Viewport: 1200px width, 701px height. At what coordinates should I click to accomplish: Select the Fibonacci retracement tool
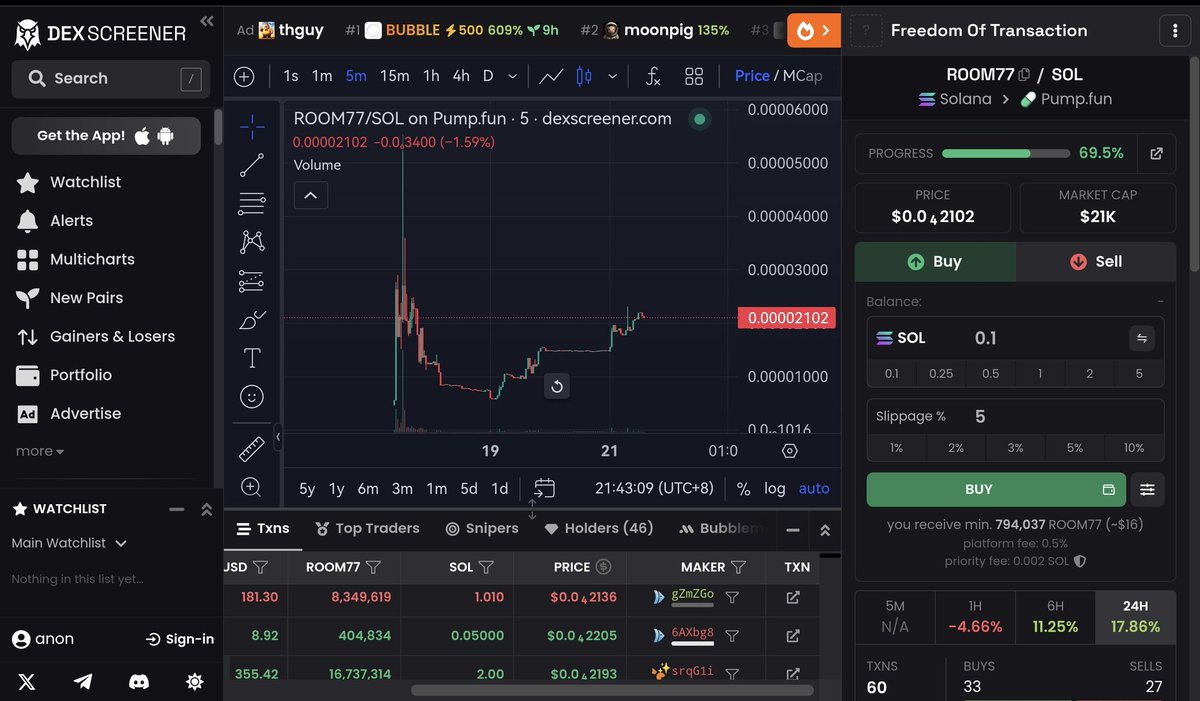point(252,204)
